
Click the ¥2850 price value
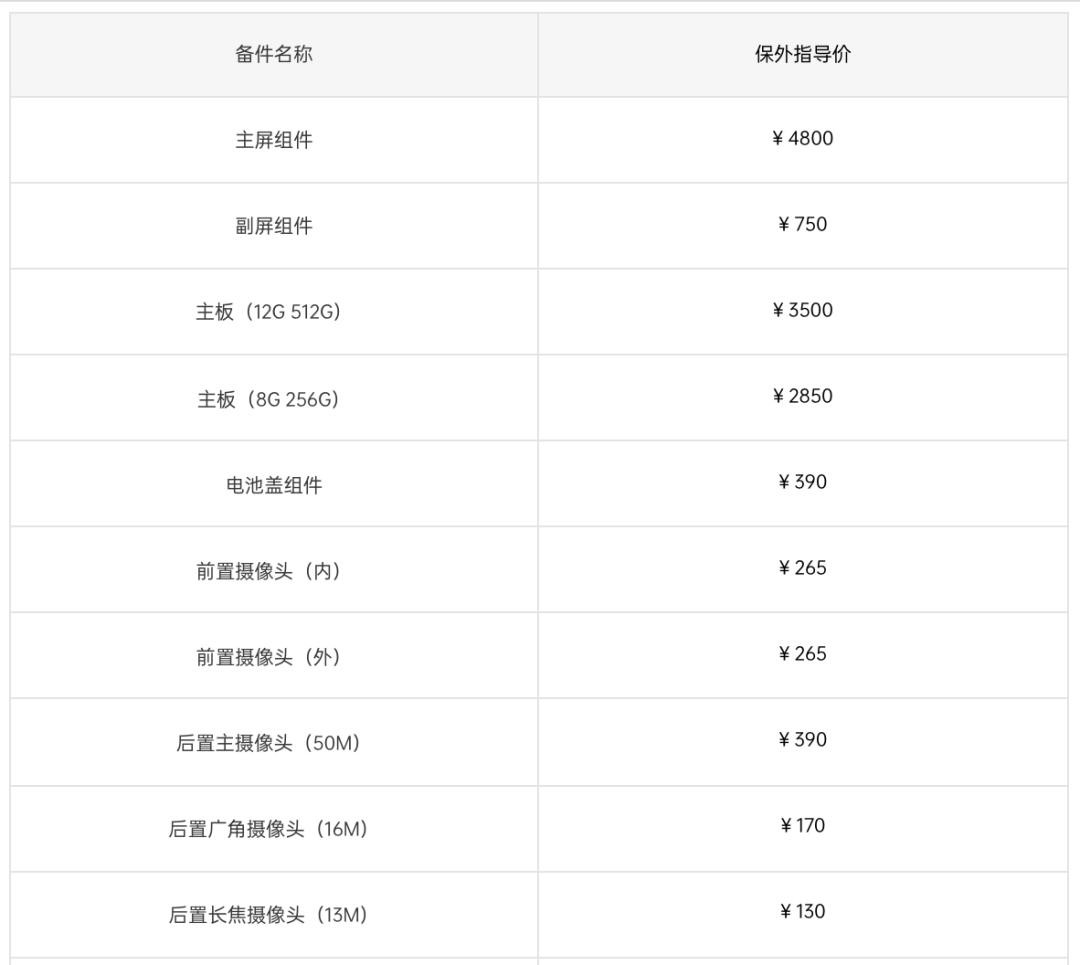(x=802, y=397)
